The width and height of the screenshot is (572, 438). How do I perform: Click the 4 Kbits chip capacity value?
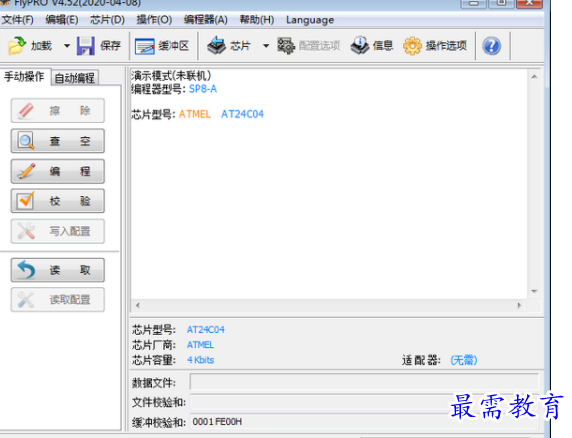(x=201, y=360)
